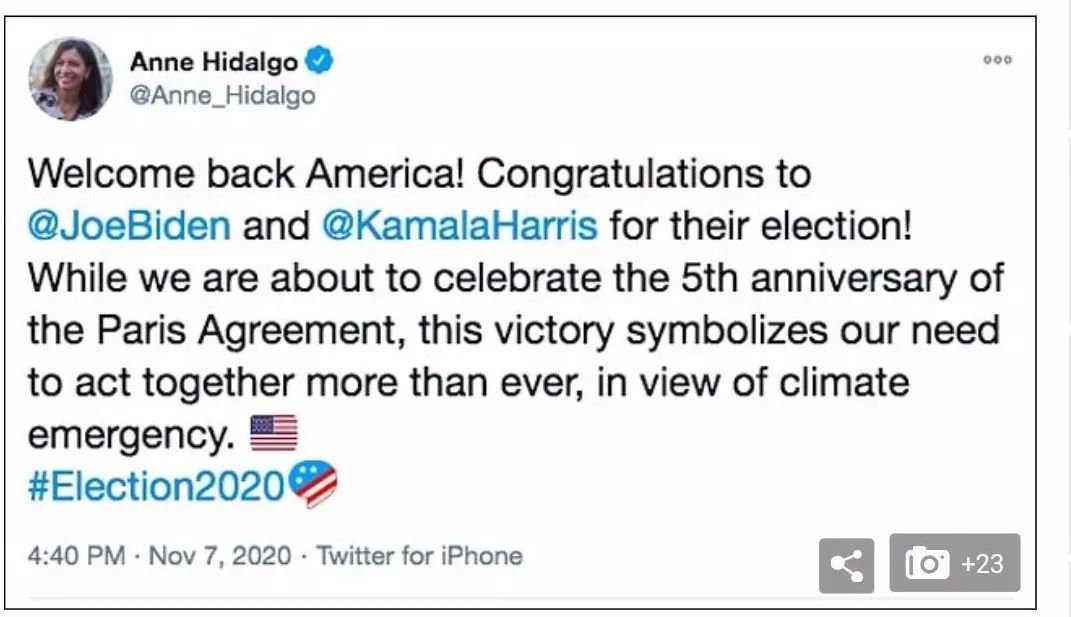1071x617 pixels.
Task: Click the Nov 7, 2020 date
Action: tap(220, 556)
